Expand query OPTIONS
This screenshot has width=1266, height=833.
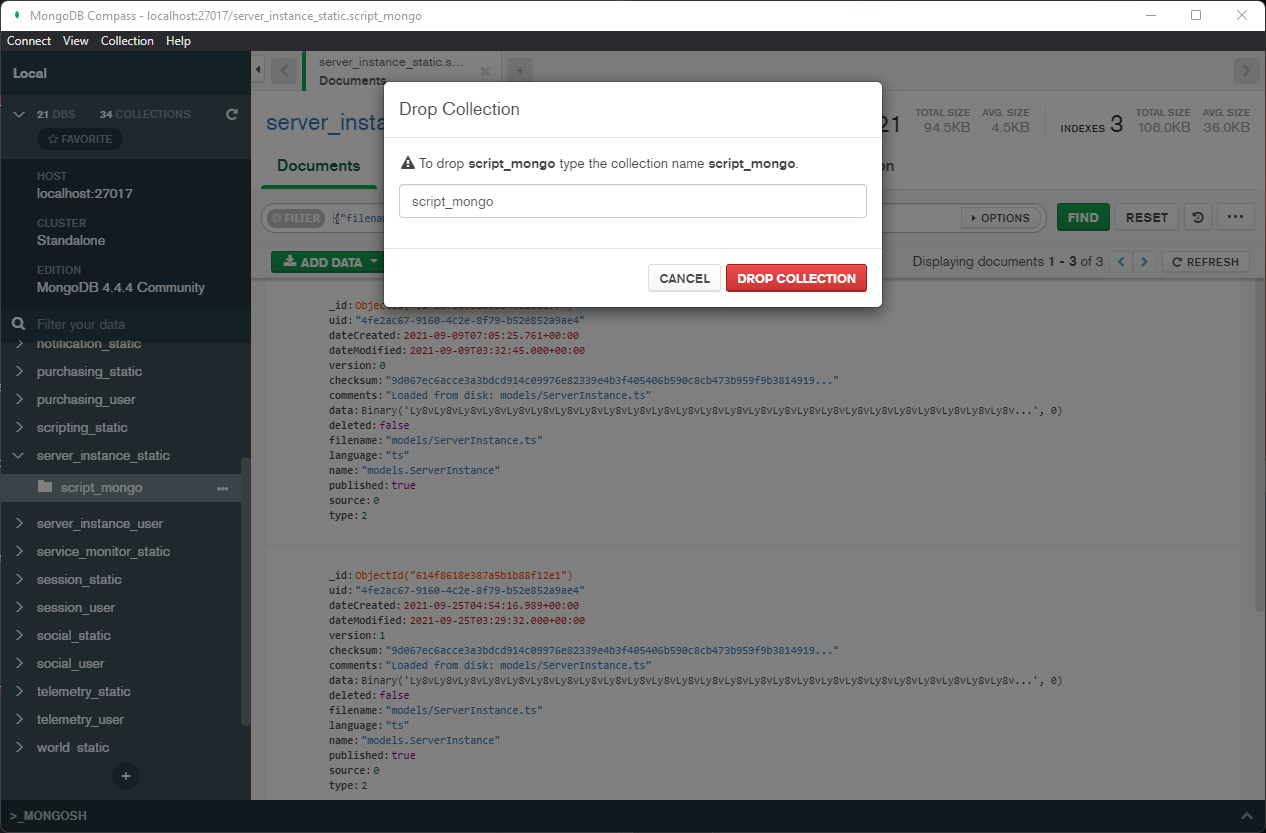tap(1000, 218)
